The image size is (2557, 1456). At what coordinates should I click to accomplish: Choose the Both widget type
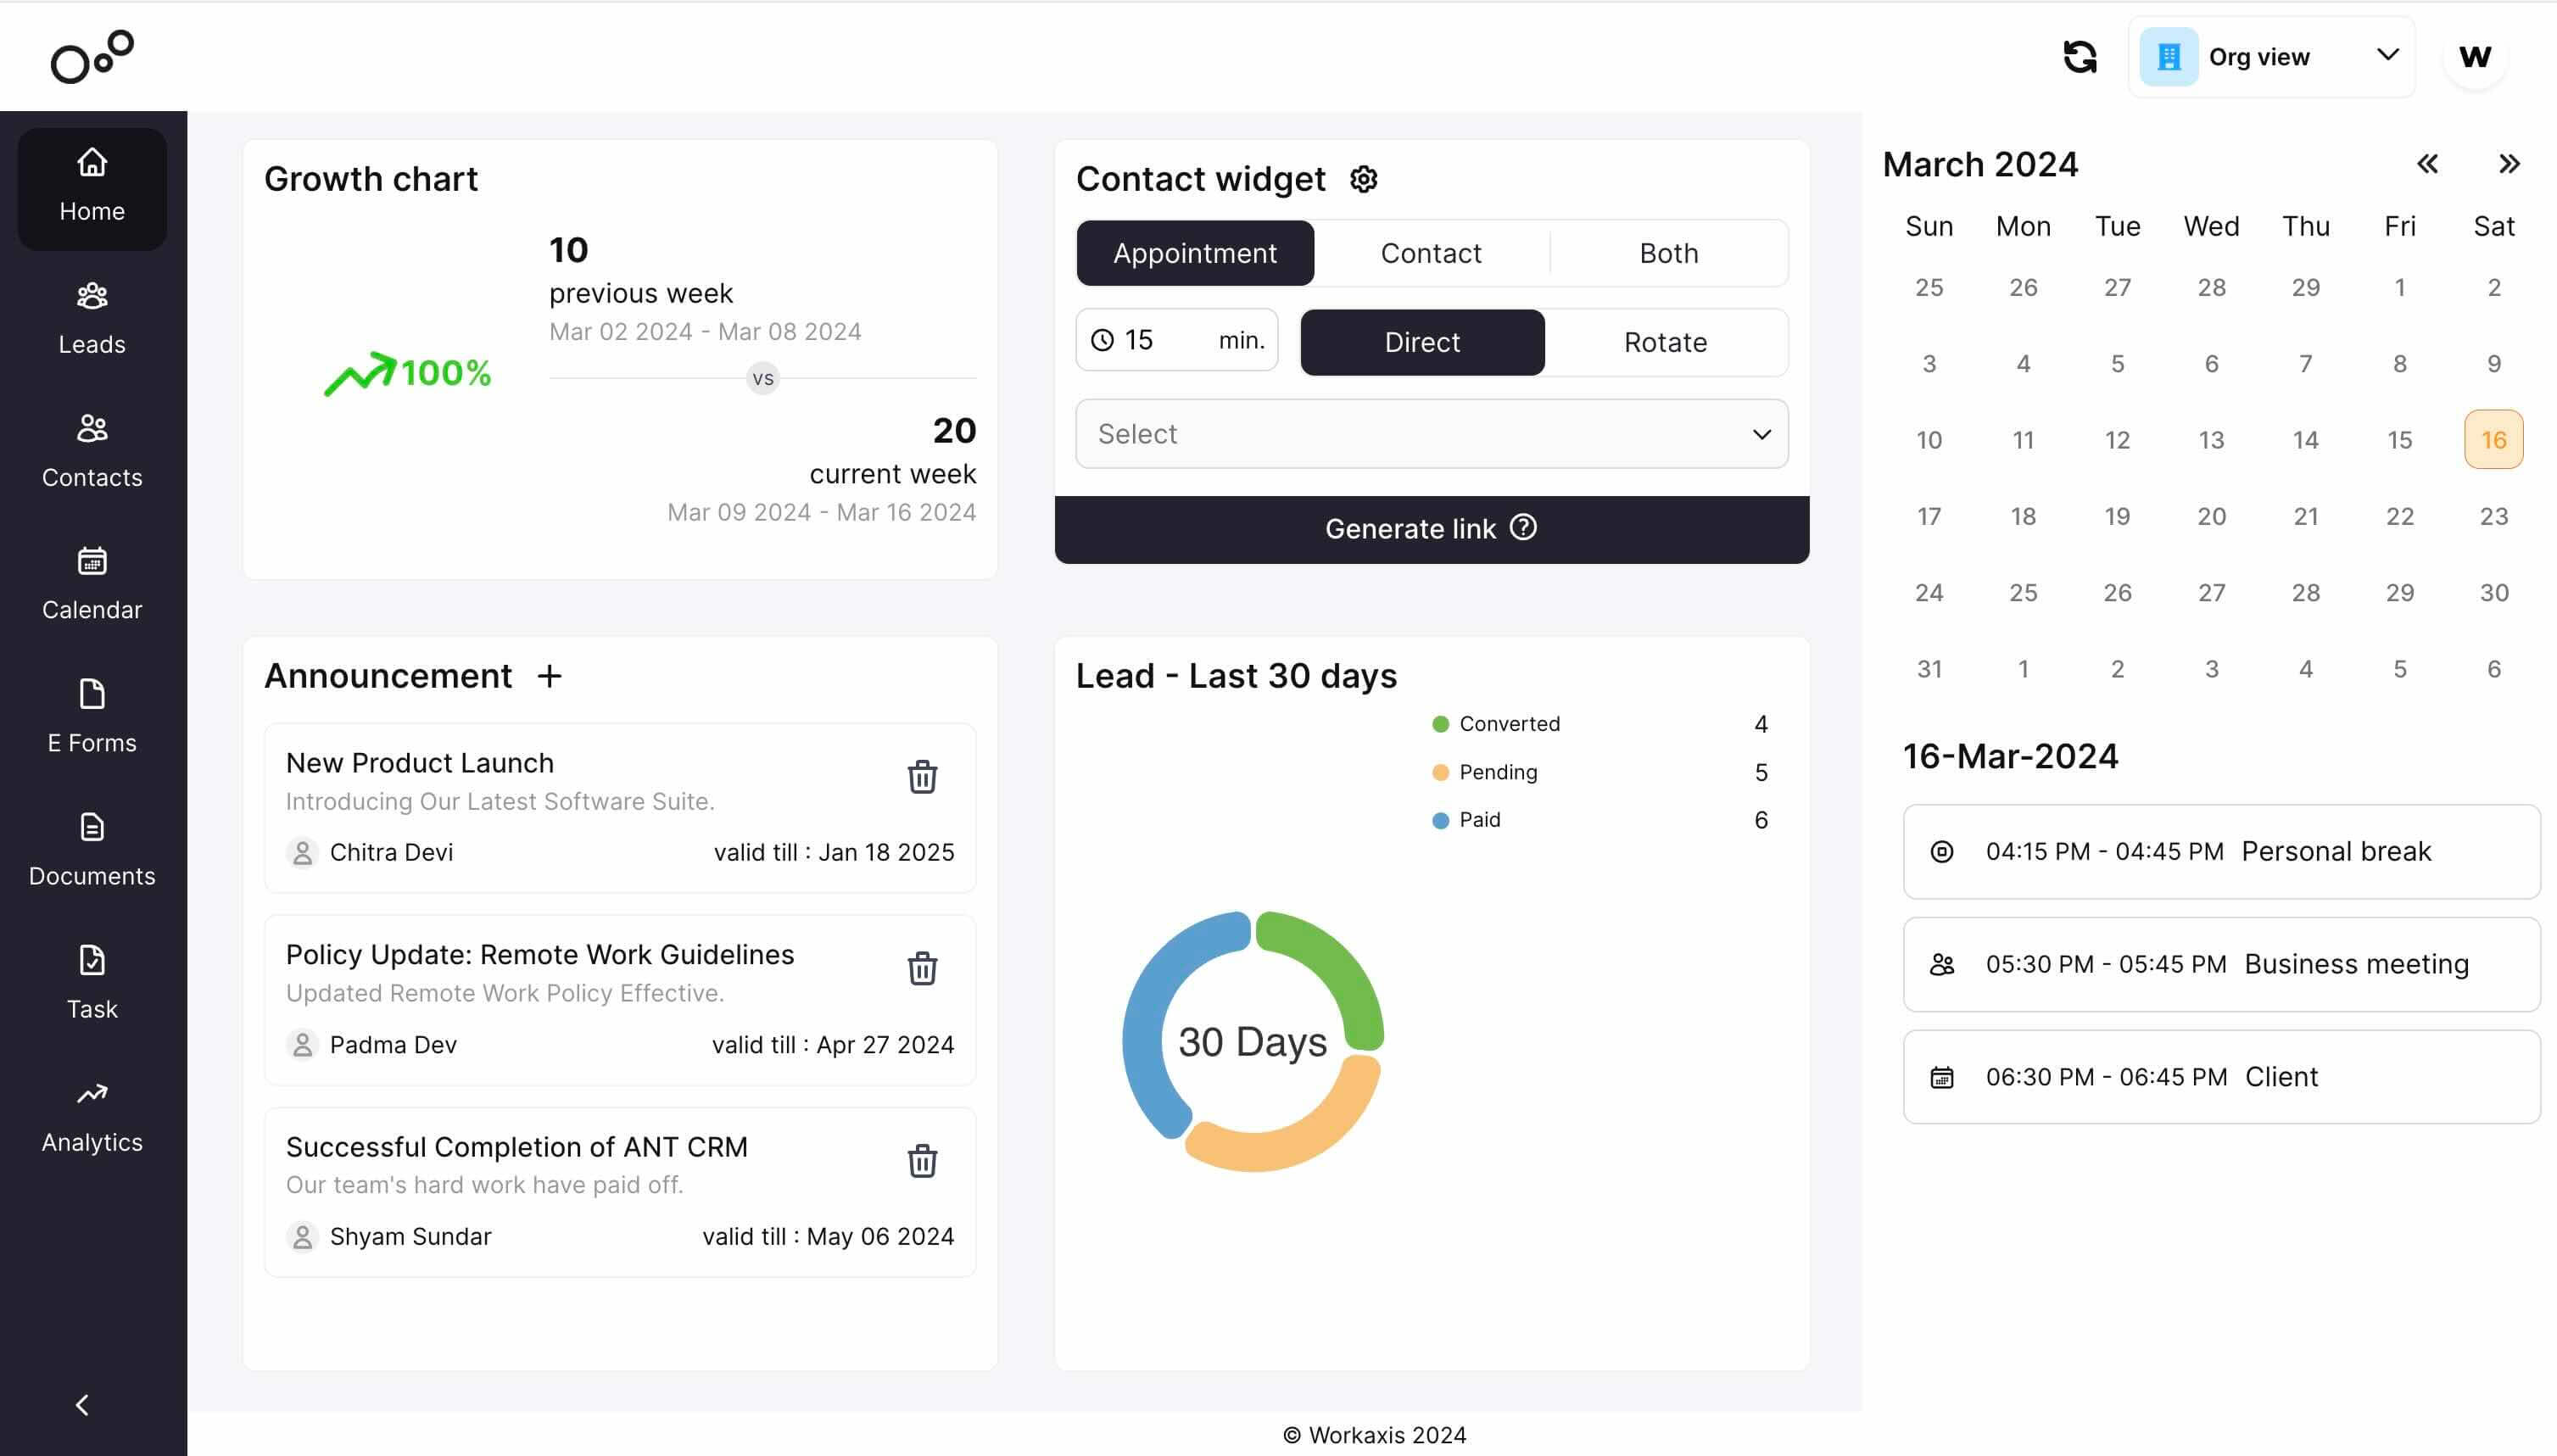(1668, 253)
